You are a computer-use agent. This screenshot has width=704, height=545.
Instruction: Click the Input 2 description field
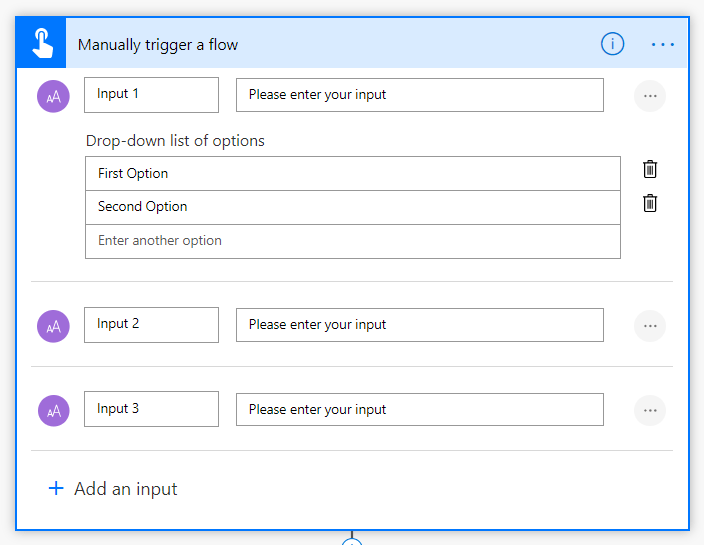pyautogui.click(x=420, y=325)
